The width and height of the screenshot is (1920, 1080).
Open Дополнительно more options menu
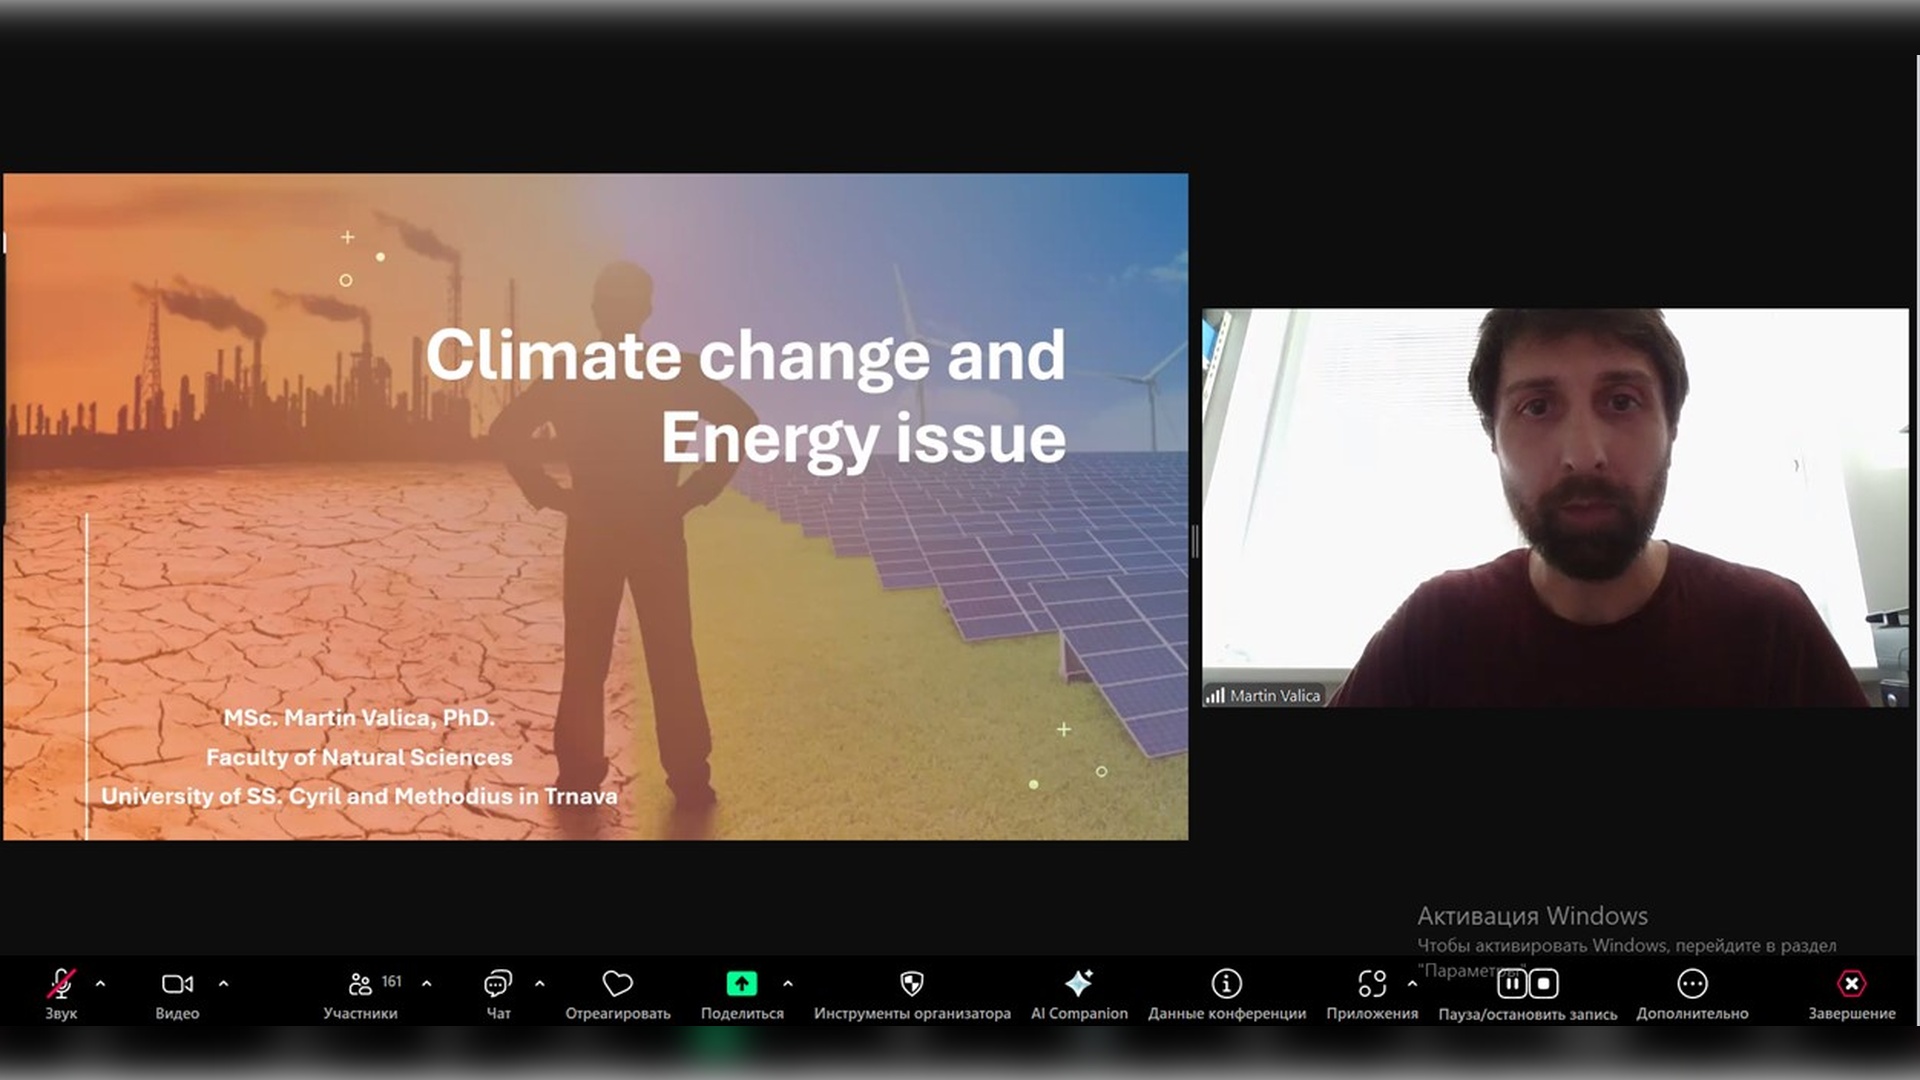point(1692,984)
